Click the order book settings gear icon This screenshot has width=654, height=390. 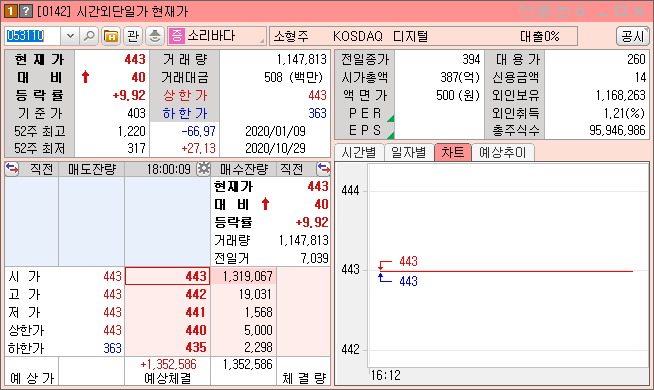[204, 169]
